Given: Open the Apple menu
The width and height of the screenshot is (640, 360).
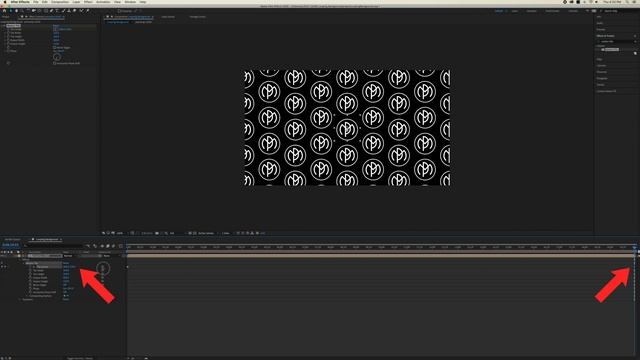Looking at the screenshot, I should tap(5, 2).
